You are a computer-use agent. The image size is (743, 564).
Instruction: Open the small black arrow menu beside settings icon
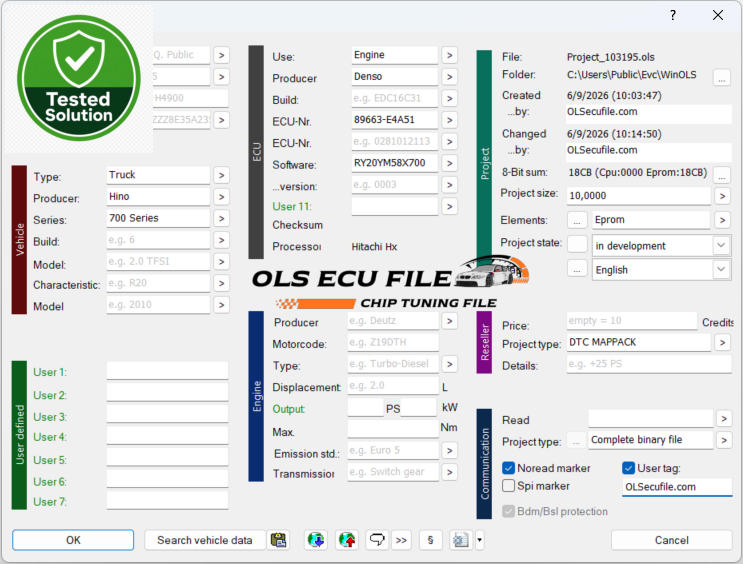tap(479, 540)
